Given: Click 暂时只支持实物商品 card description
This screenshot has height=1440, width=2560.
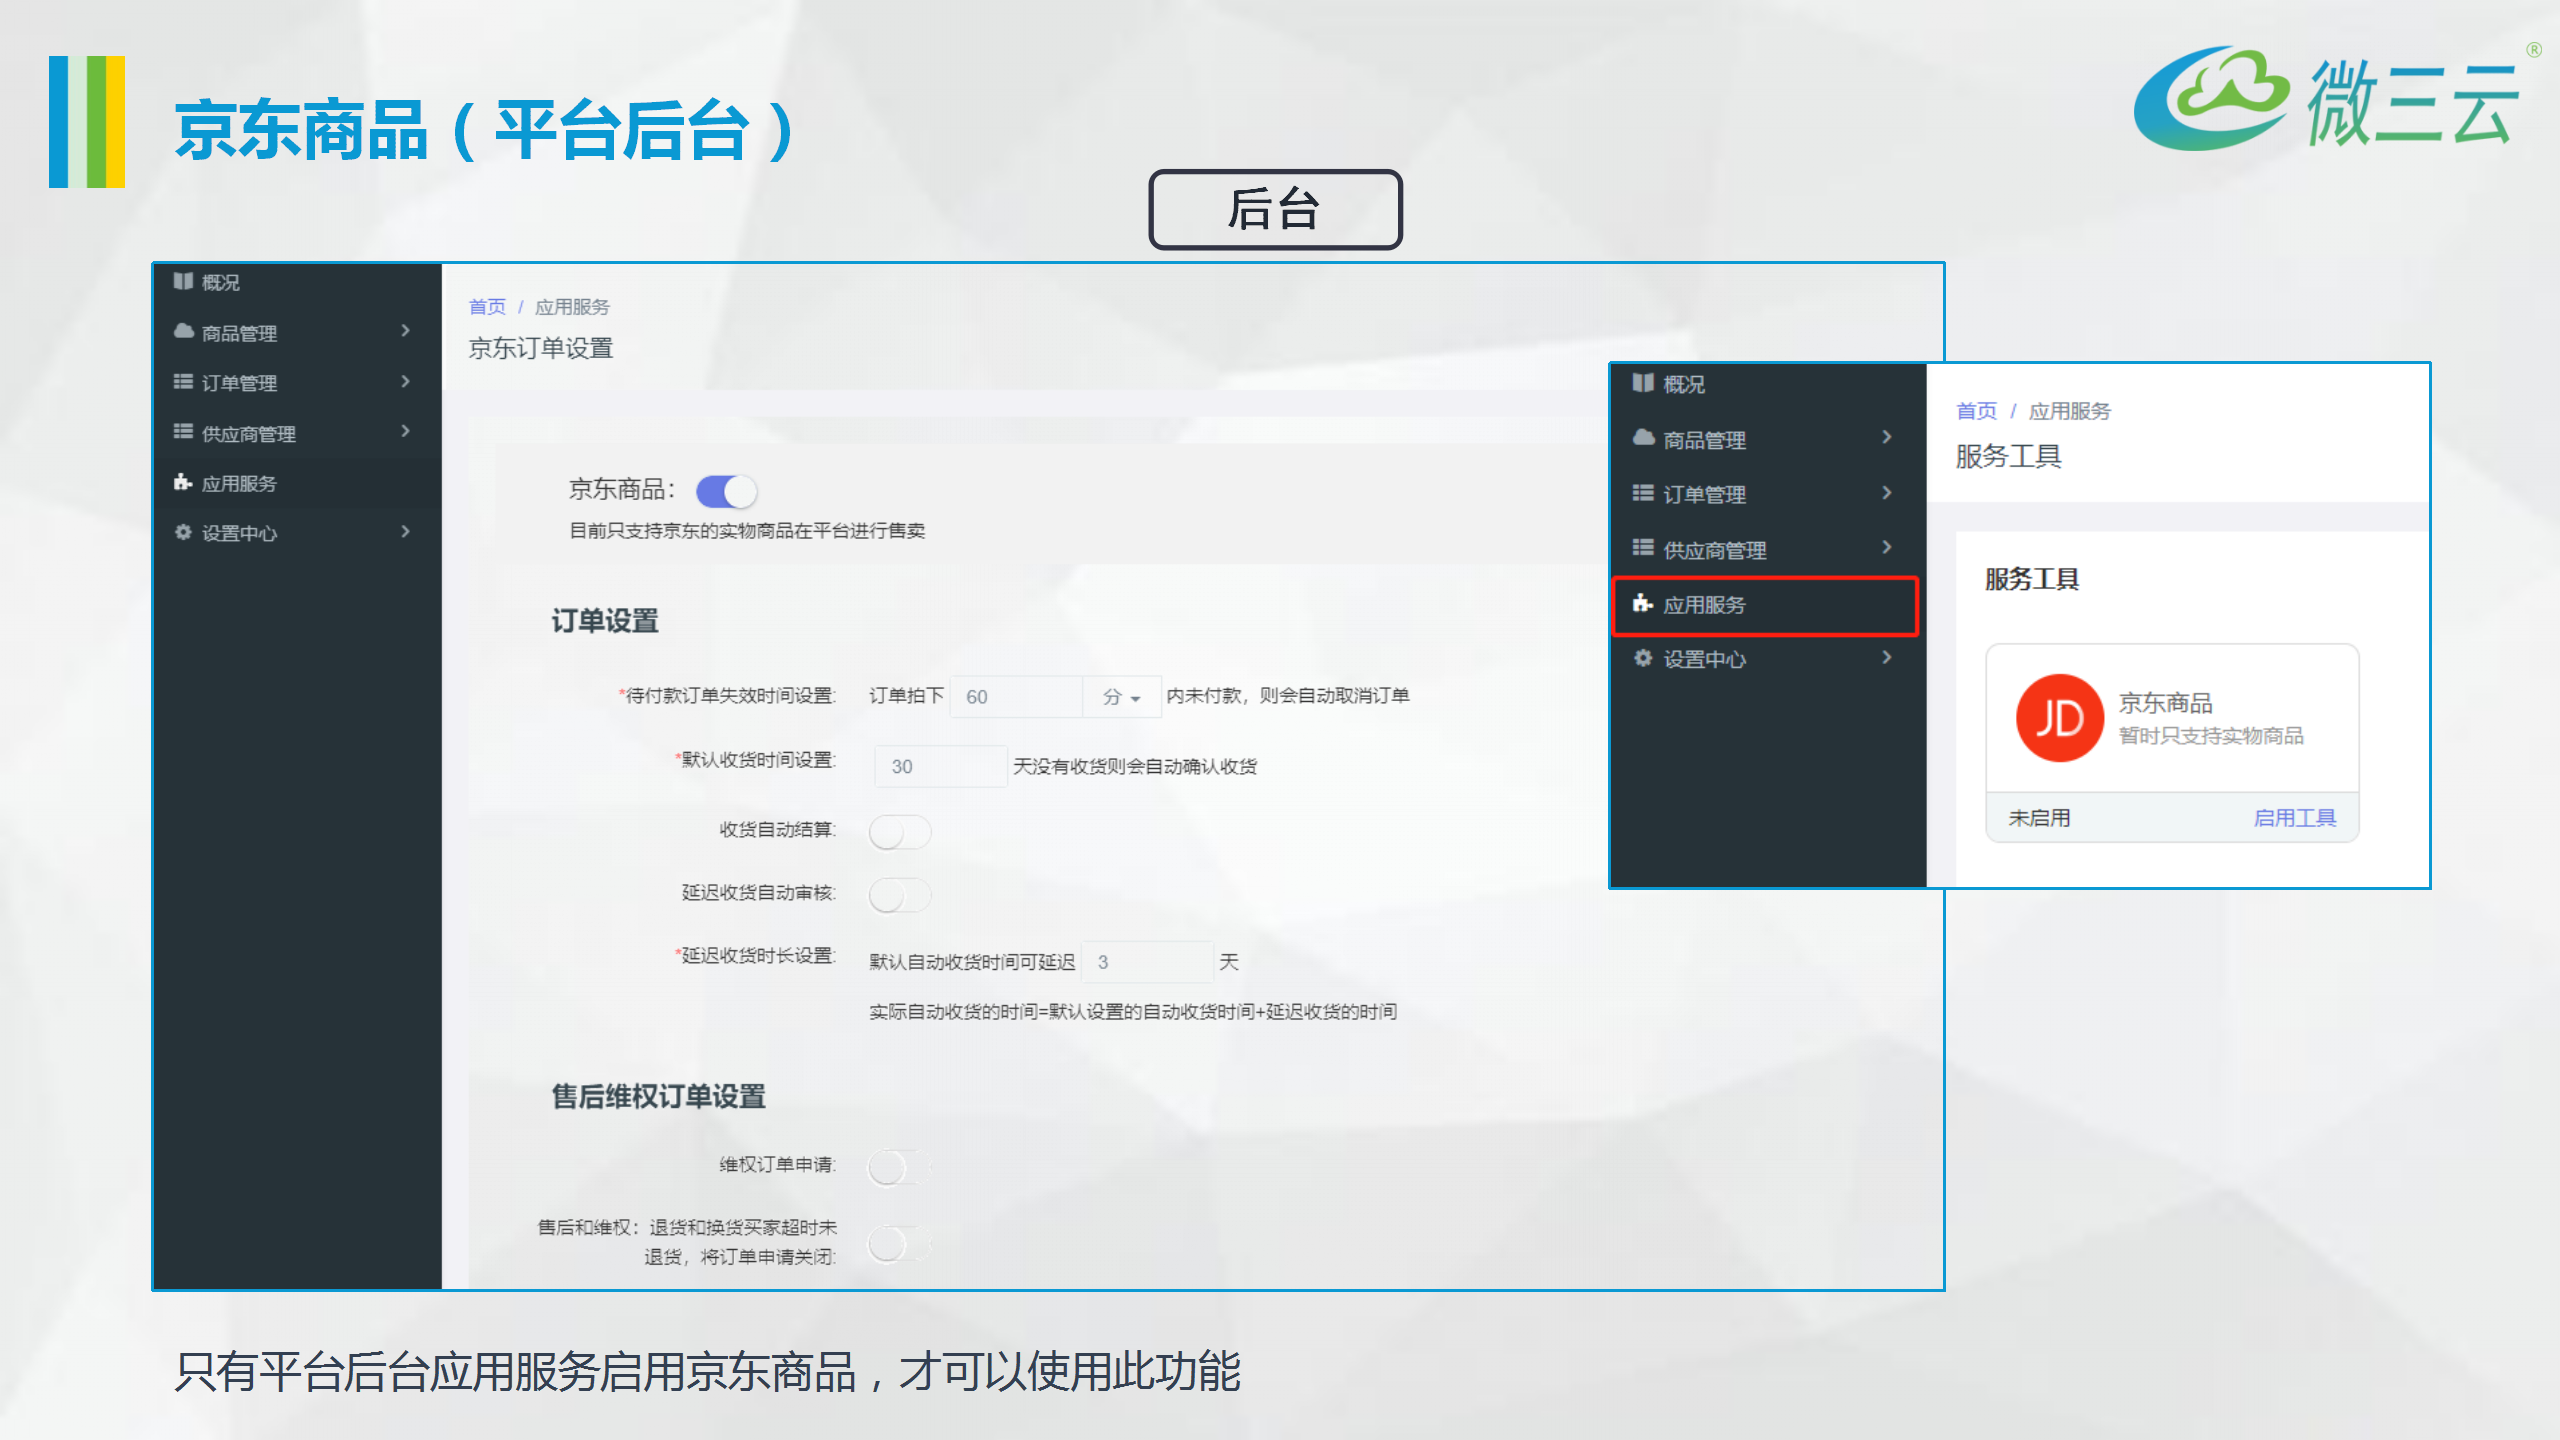Looking at the screenshot, I should pyautogui.click(x=2211, y=736).
